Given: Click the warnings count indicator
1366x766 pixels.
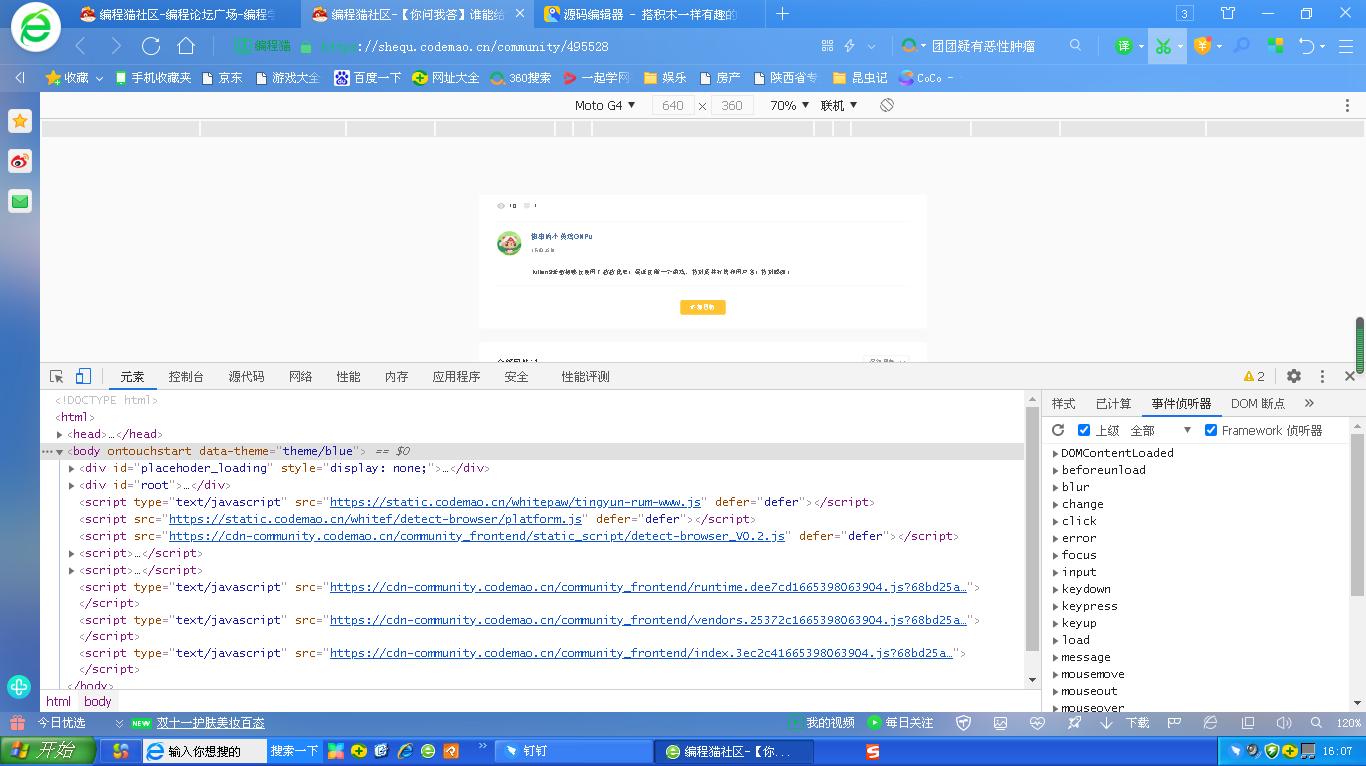Looking at the screenshot, I should click(1254, 376).
